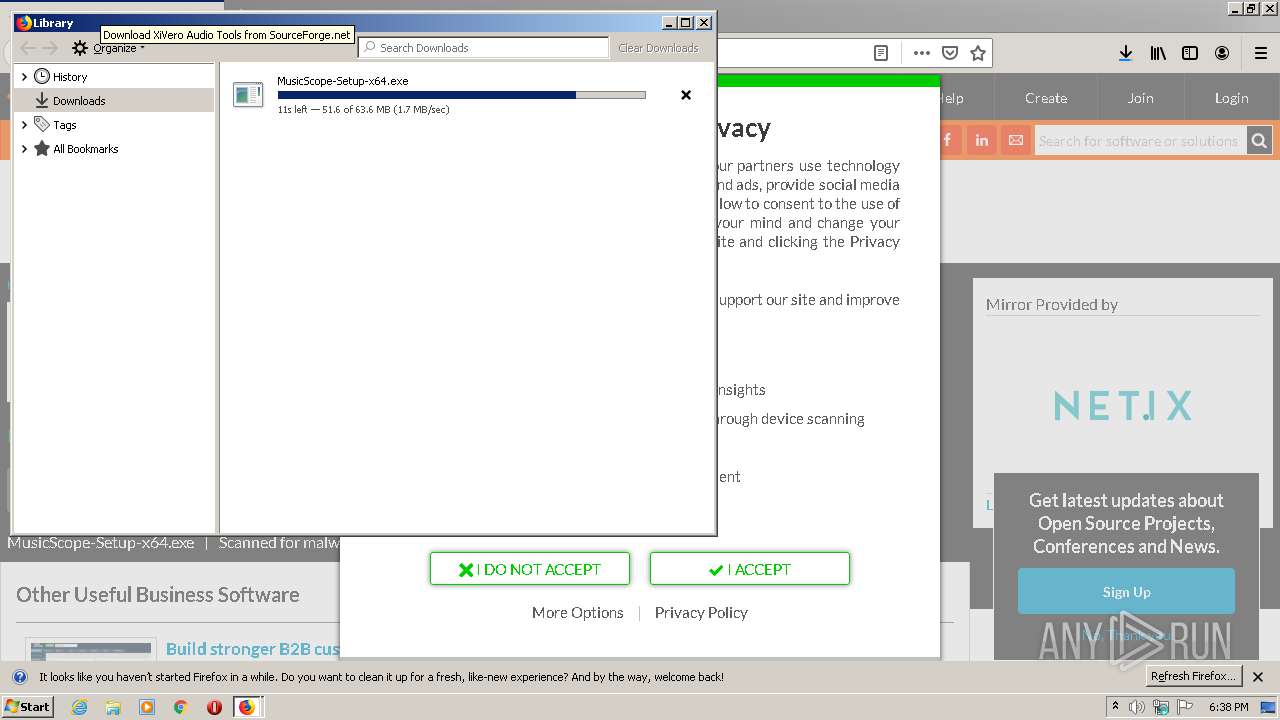Click the Search Downloads field
Image resolution: width=1280 pixels, height=720 pixels.
484,48
